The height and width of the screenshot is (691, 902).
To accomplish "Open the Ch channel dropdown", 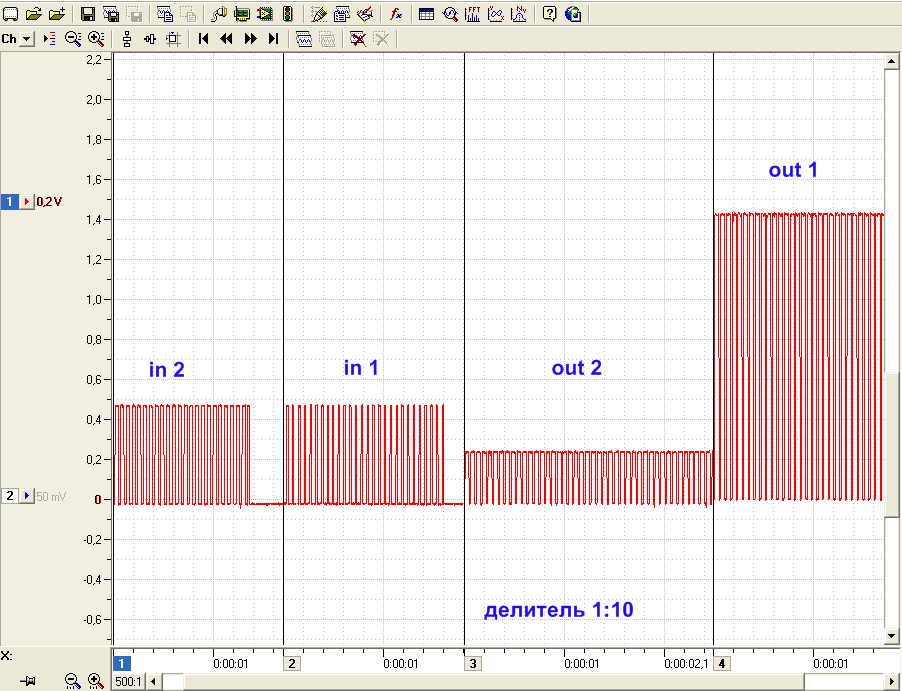I will (26, 39).
